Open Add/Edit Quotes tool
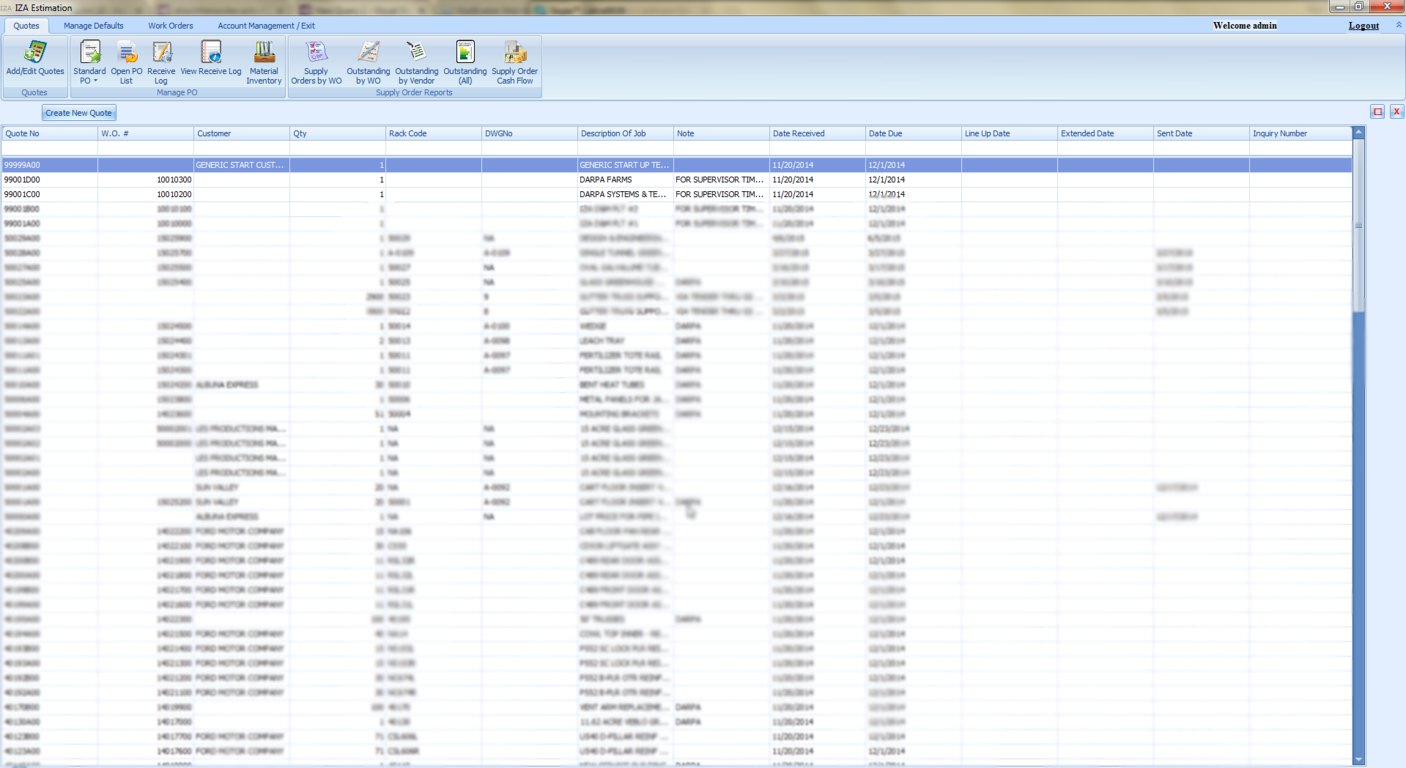 [35, 60]
